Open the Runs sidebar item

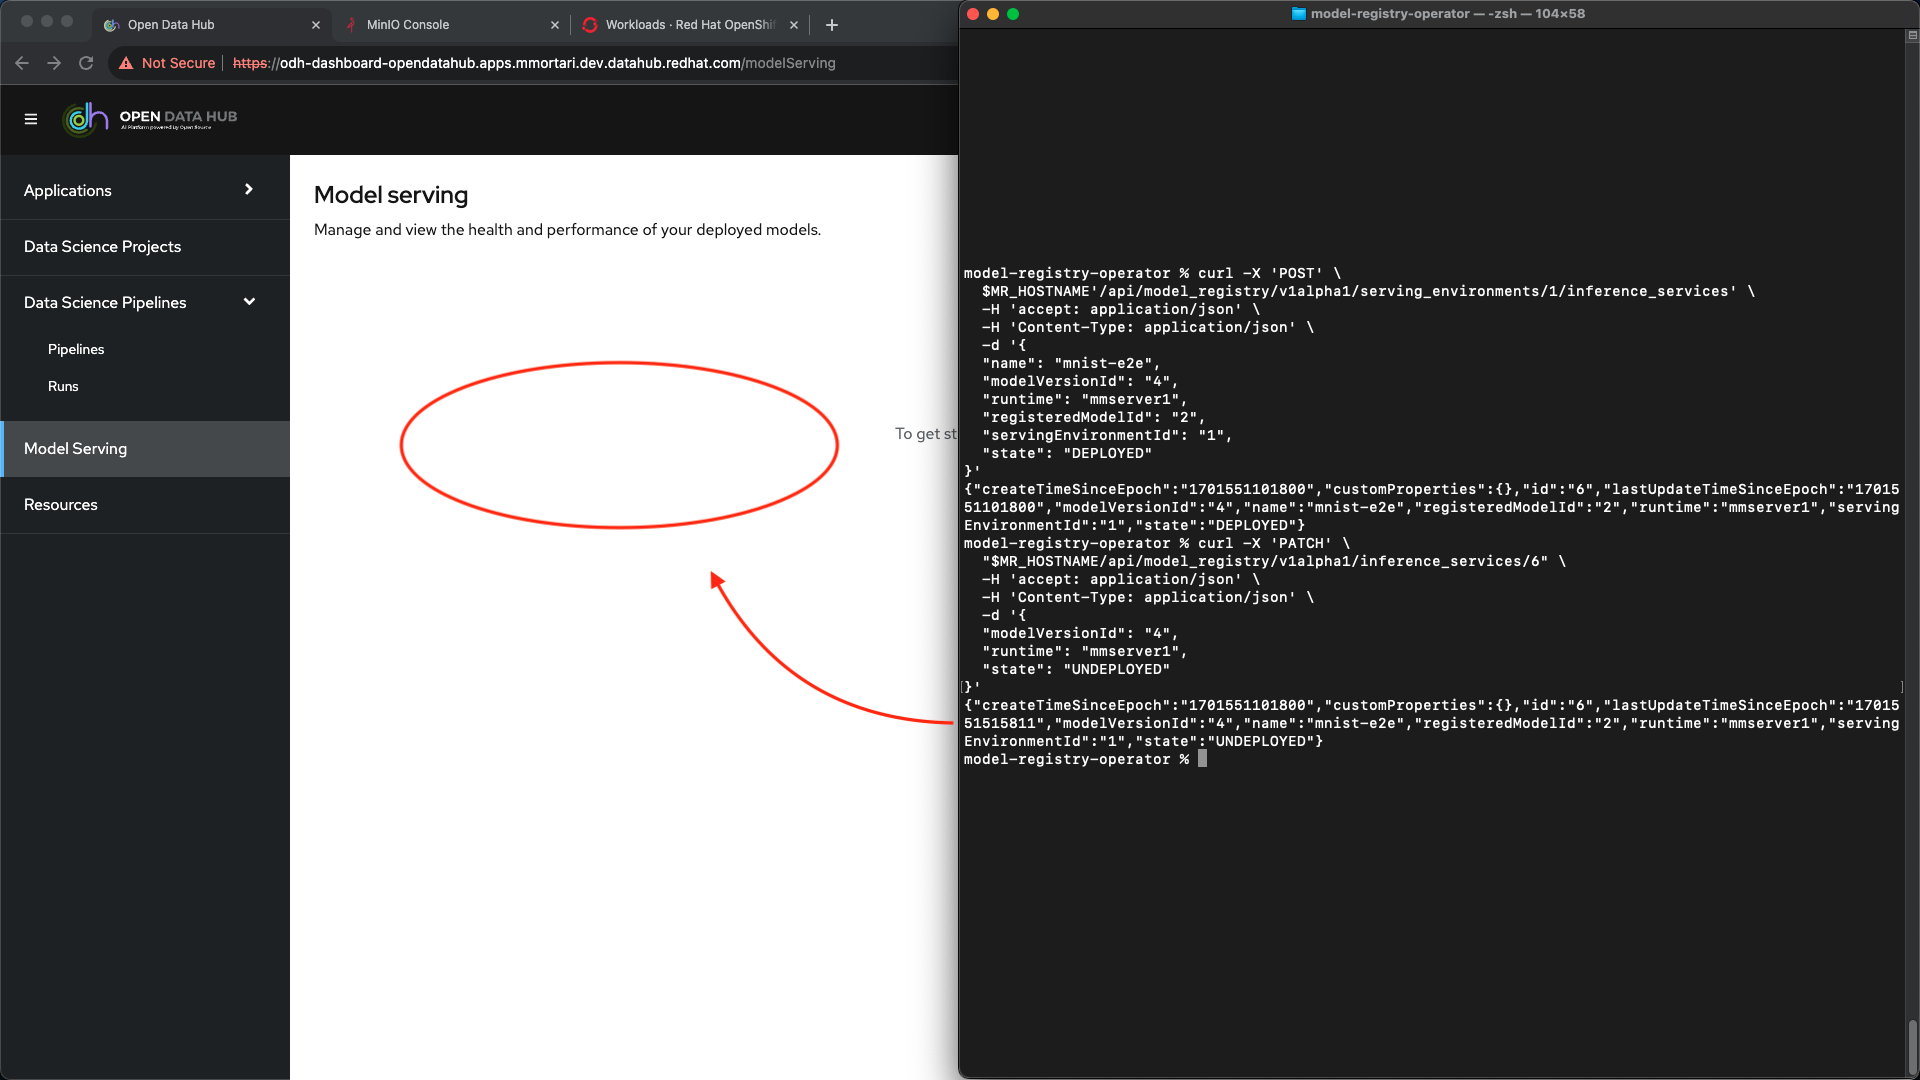click(63, 386)
